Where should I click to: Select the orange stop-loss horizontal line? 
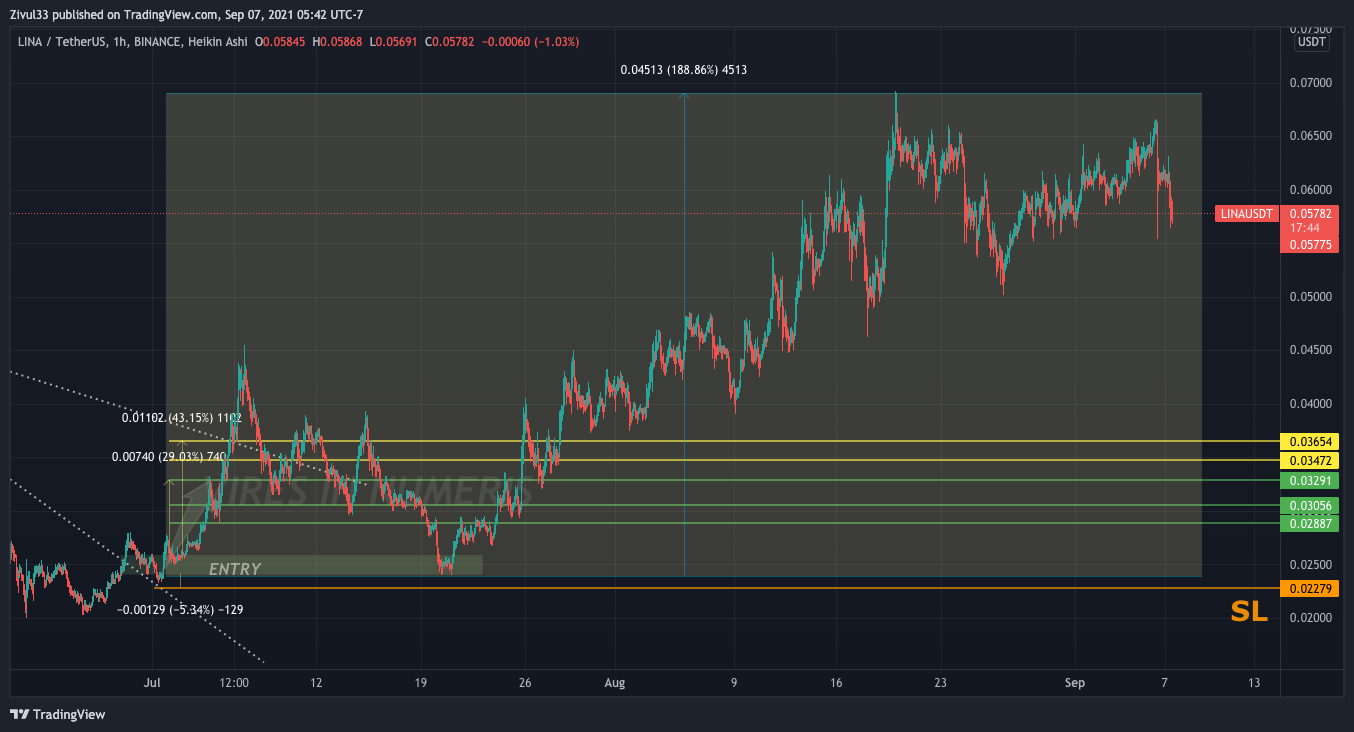716,588
